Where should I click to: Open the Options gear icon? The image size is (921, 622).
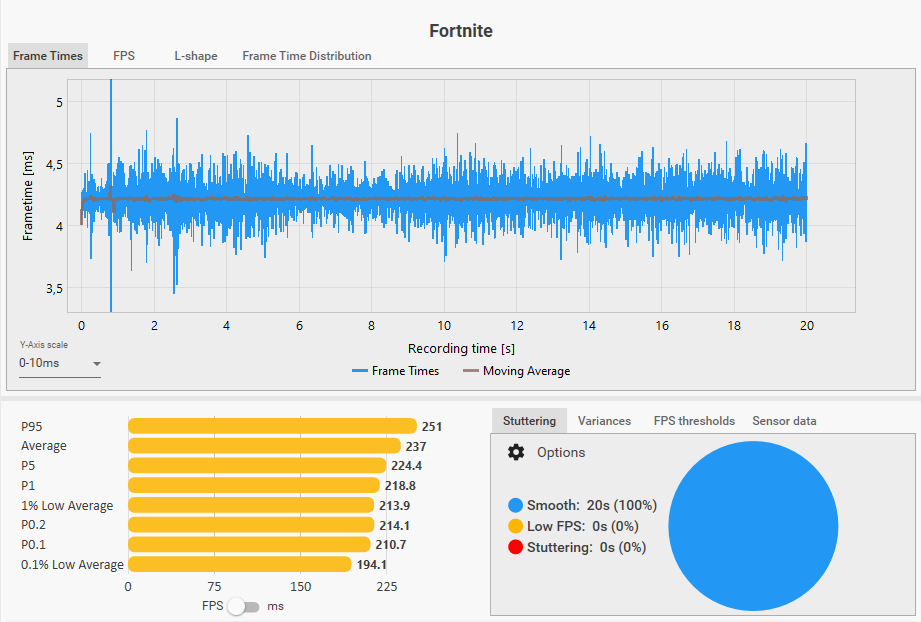coord(516,452)
